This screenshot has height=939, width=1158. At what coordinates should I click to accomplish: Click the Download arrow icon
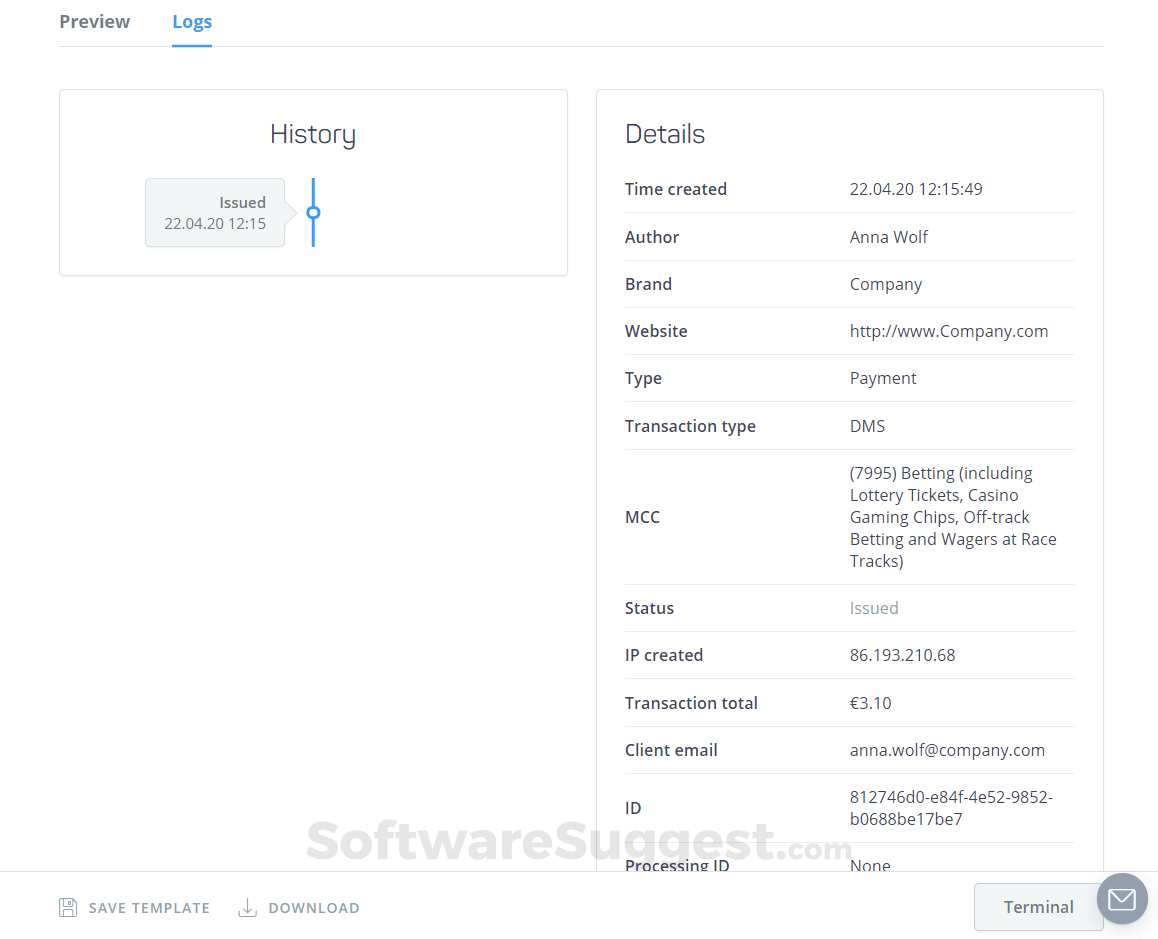[x=247, y=907]
